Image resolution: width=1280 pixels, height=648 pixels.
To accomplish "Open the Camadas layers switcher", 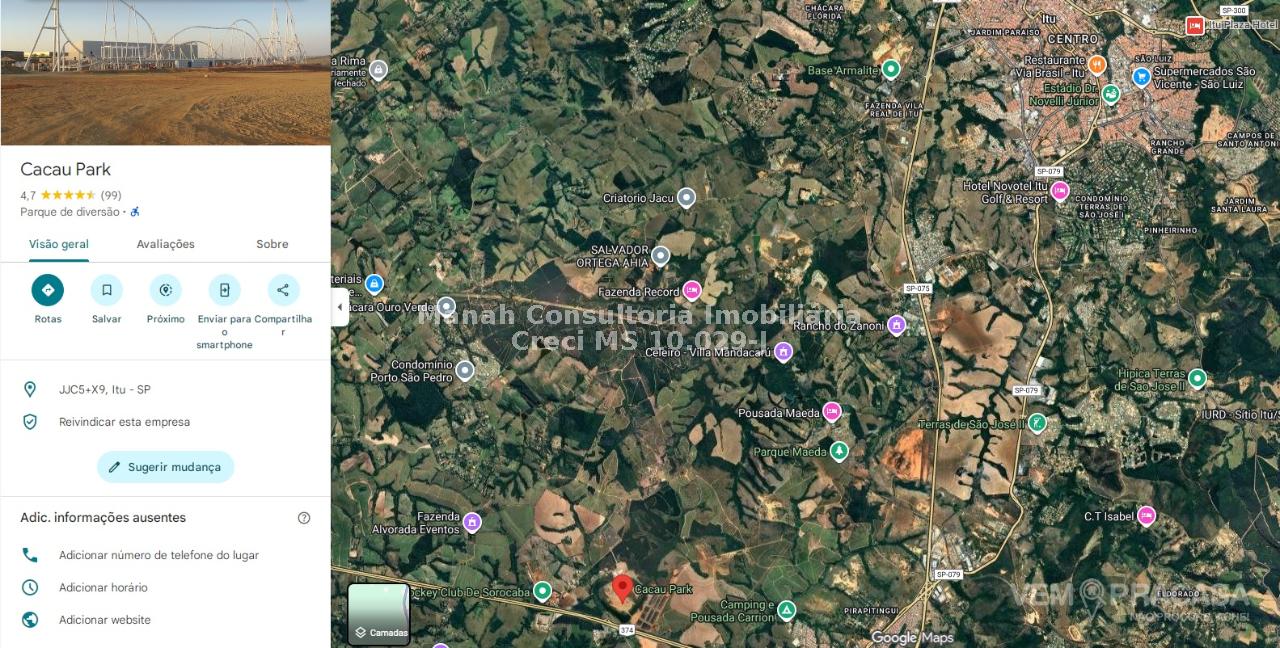I will (x=379, y=614).
